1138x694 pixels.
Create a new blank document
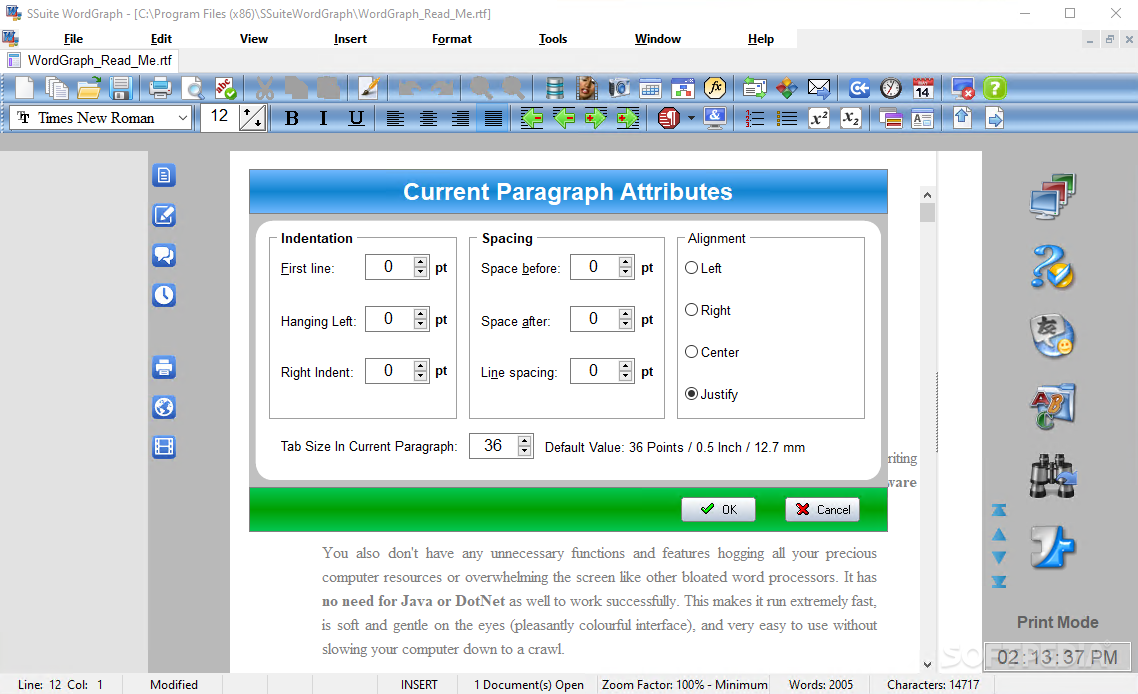24,89
